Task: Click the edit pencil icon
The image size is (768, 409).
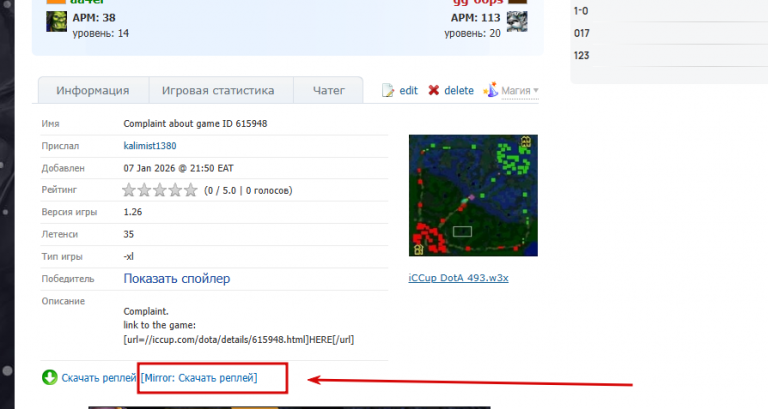Action: 388,91
